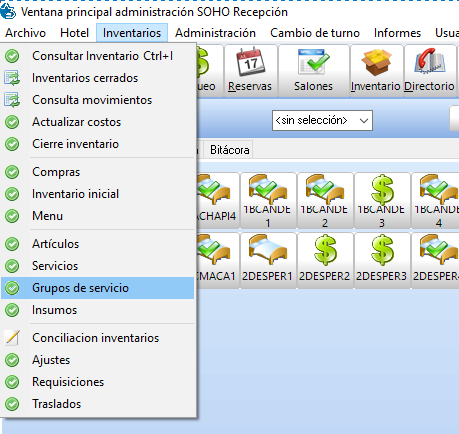459x434 pixels.
Task: Open the Administración menu
Action: click(x=215, y=33)
